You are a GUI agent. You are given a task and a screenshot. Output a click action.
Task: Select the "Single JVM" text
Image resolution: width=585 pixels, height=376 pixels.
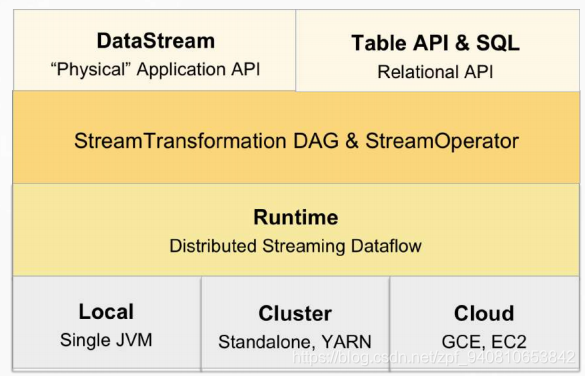pyautogui.click(x=106, y=340)
